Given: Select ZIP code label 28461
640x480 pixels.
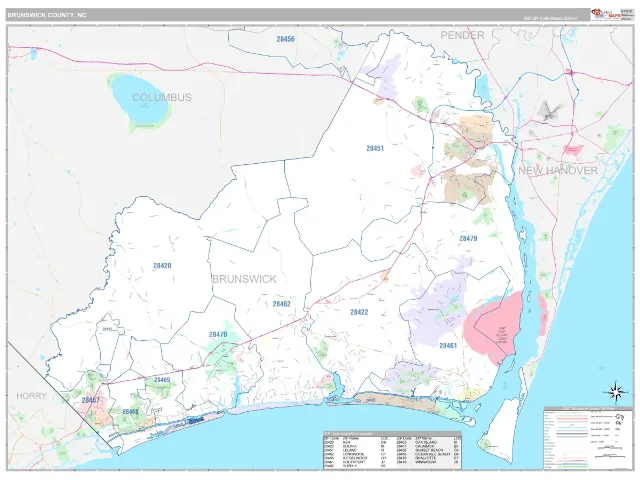Looking at the screenshot, I should 448,346.
